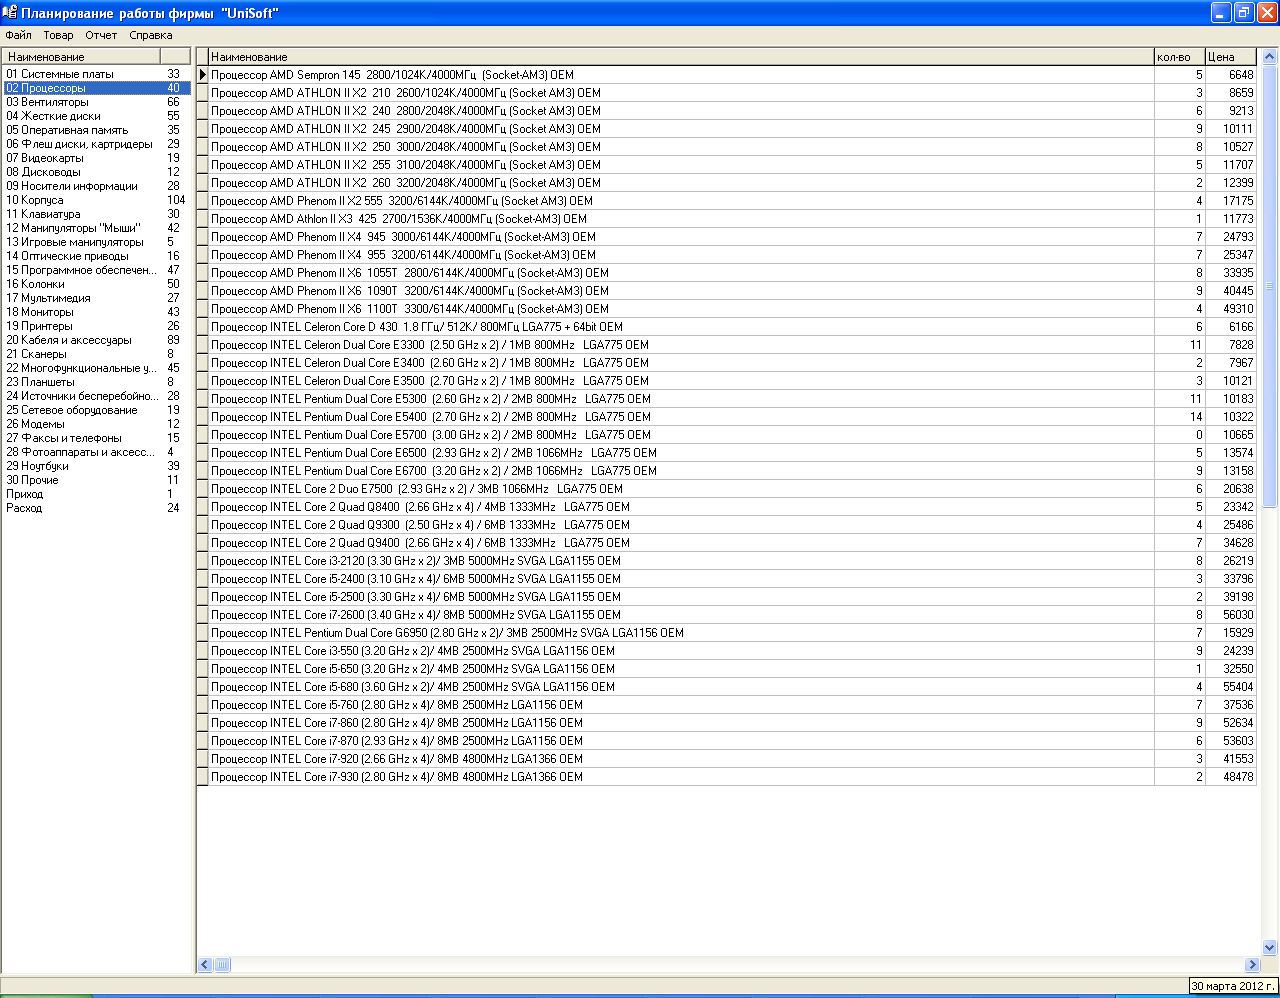This screenshot has width=1280, height=998.
Task: Open the "Справка" menu
Action: [151, 35]
